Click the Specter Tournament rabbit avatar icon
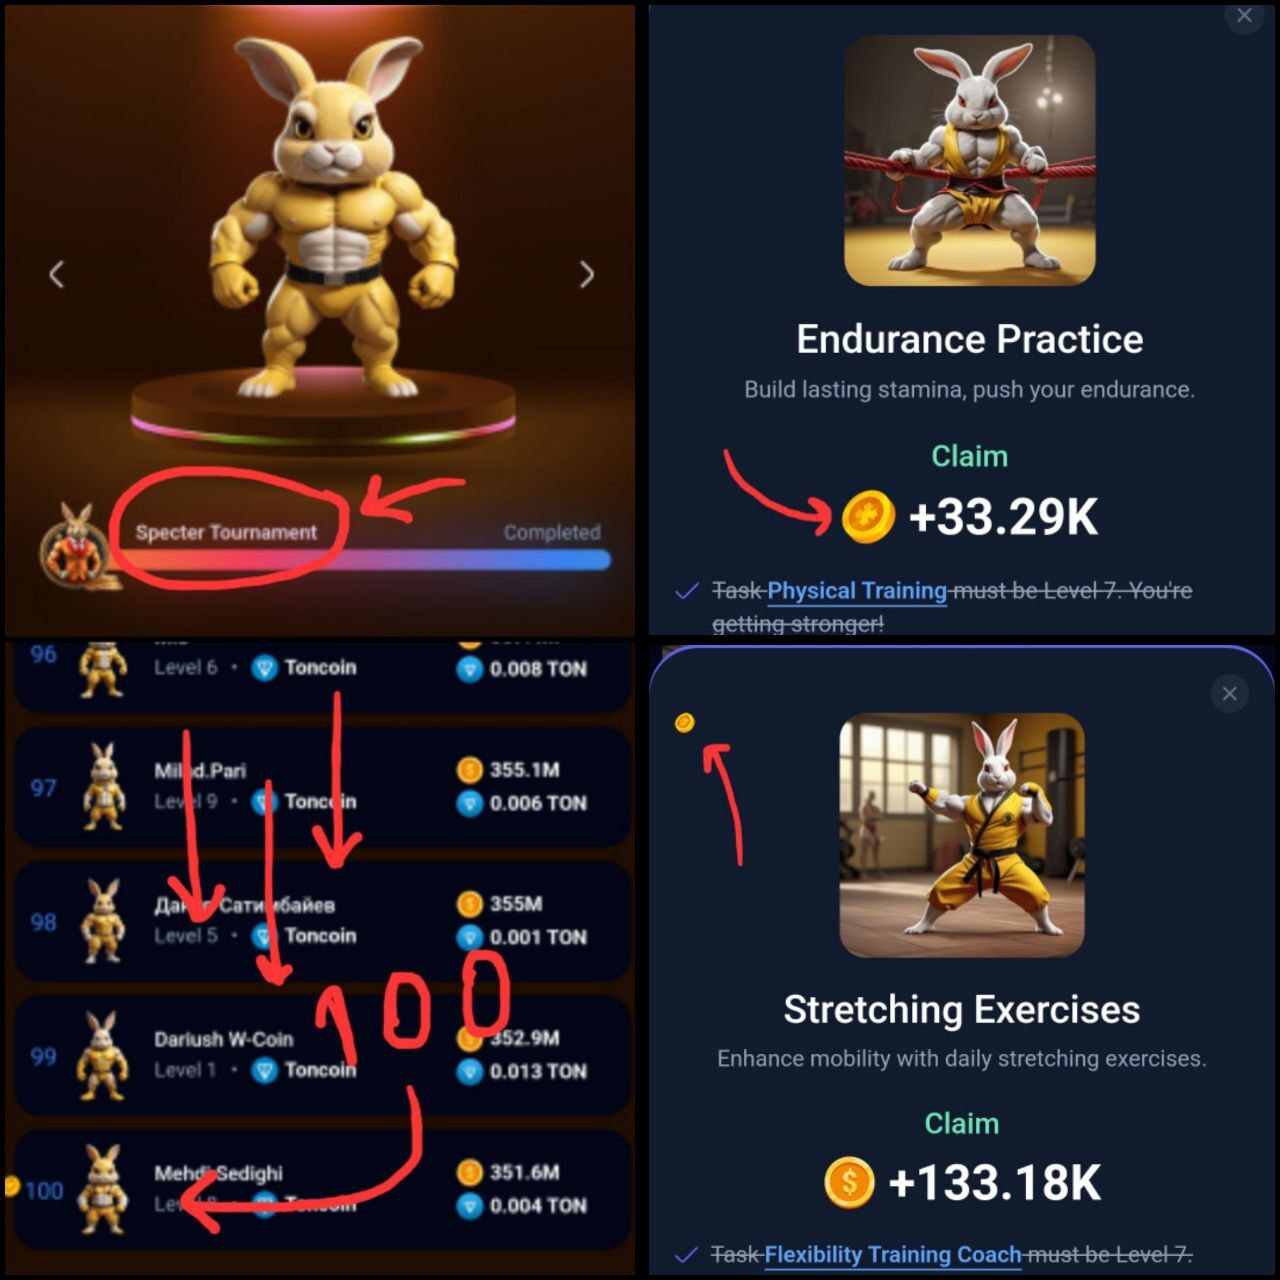Viewport: 1280px width, 1280px height. (x=77, y=546)
